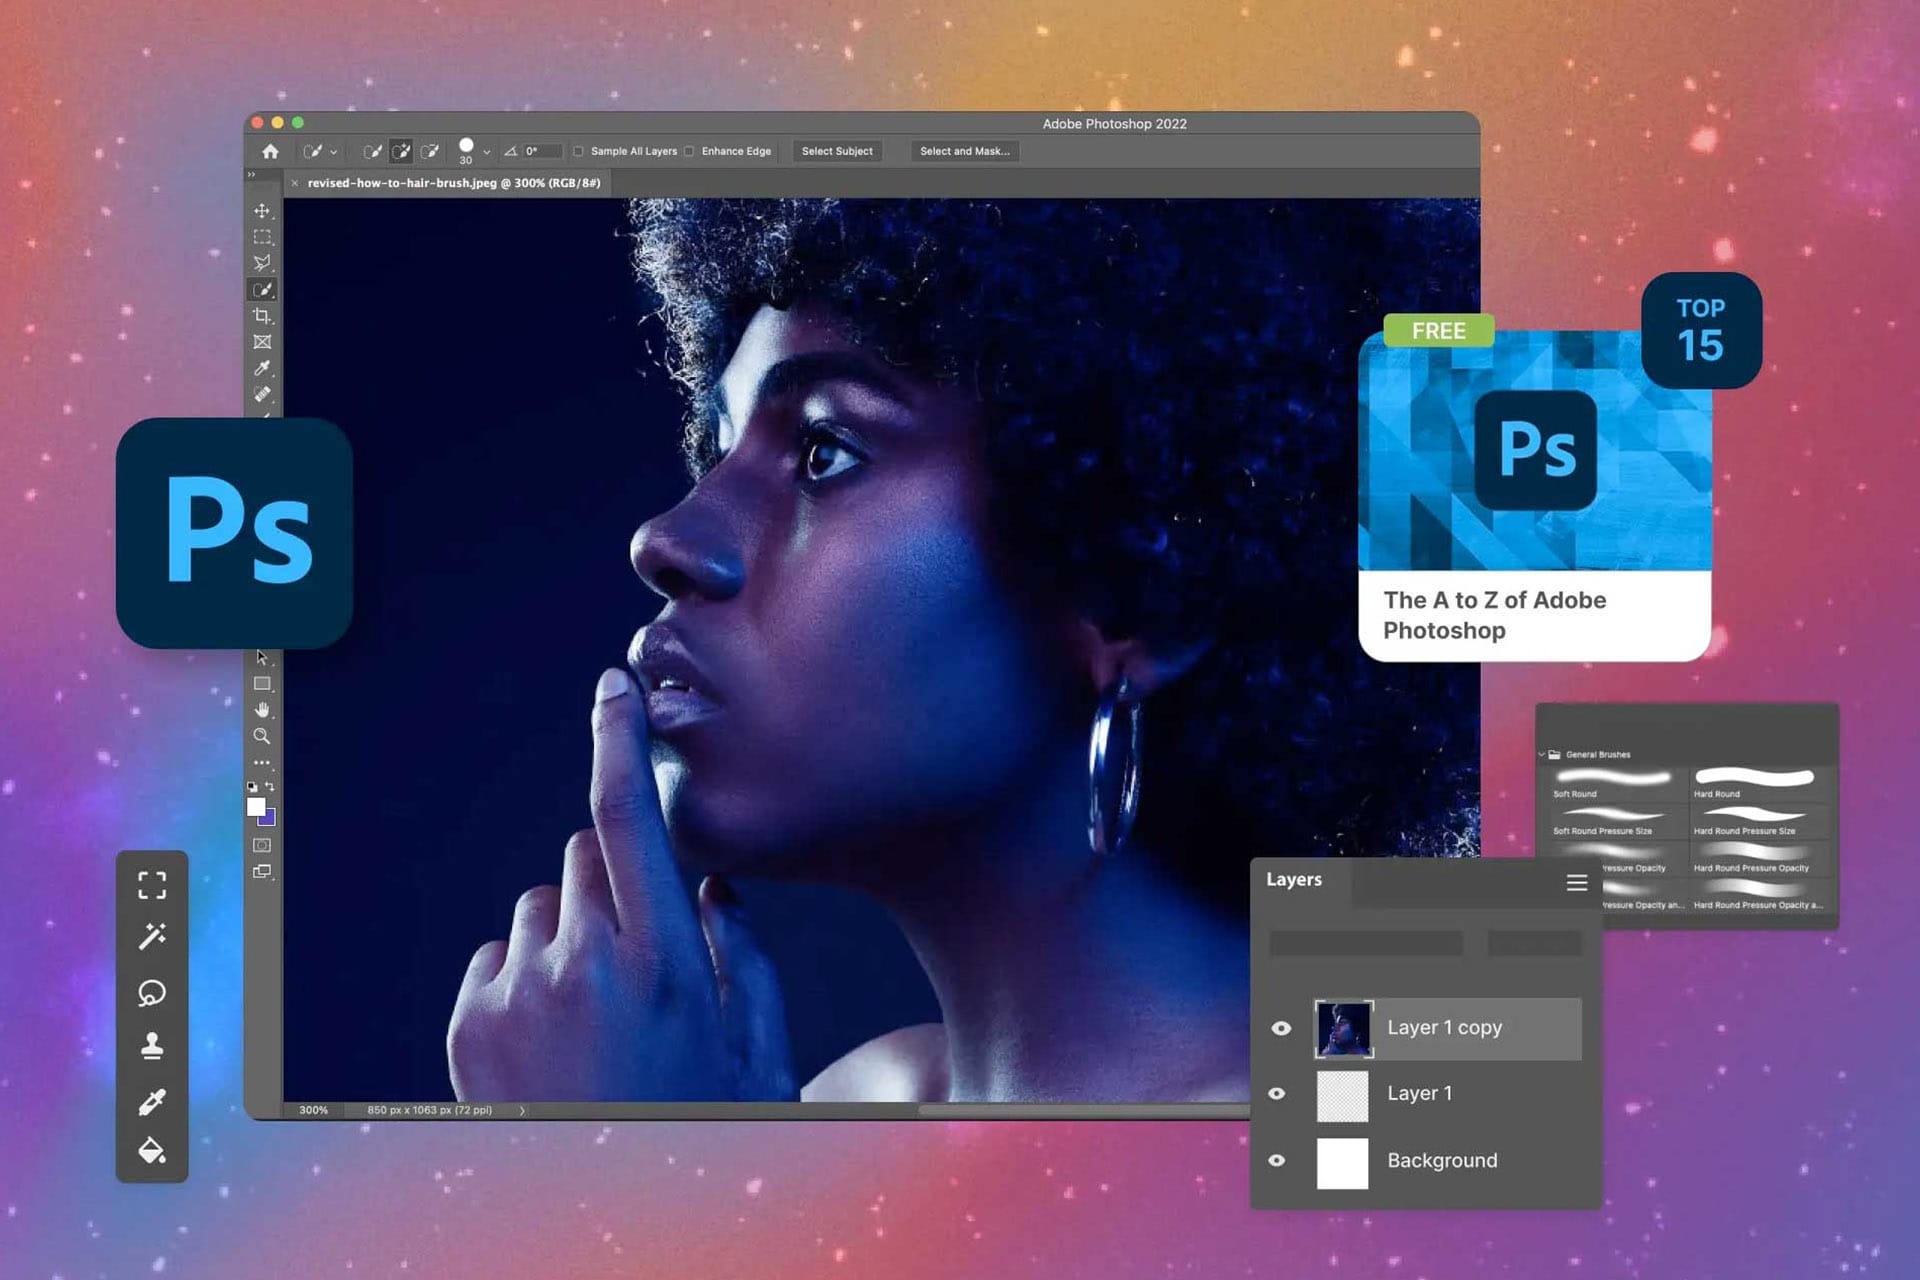This screenshot has width=1920, height=1280.
Task: Hide the Layer 1 copy layer
Action: click(1281, 1028)
